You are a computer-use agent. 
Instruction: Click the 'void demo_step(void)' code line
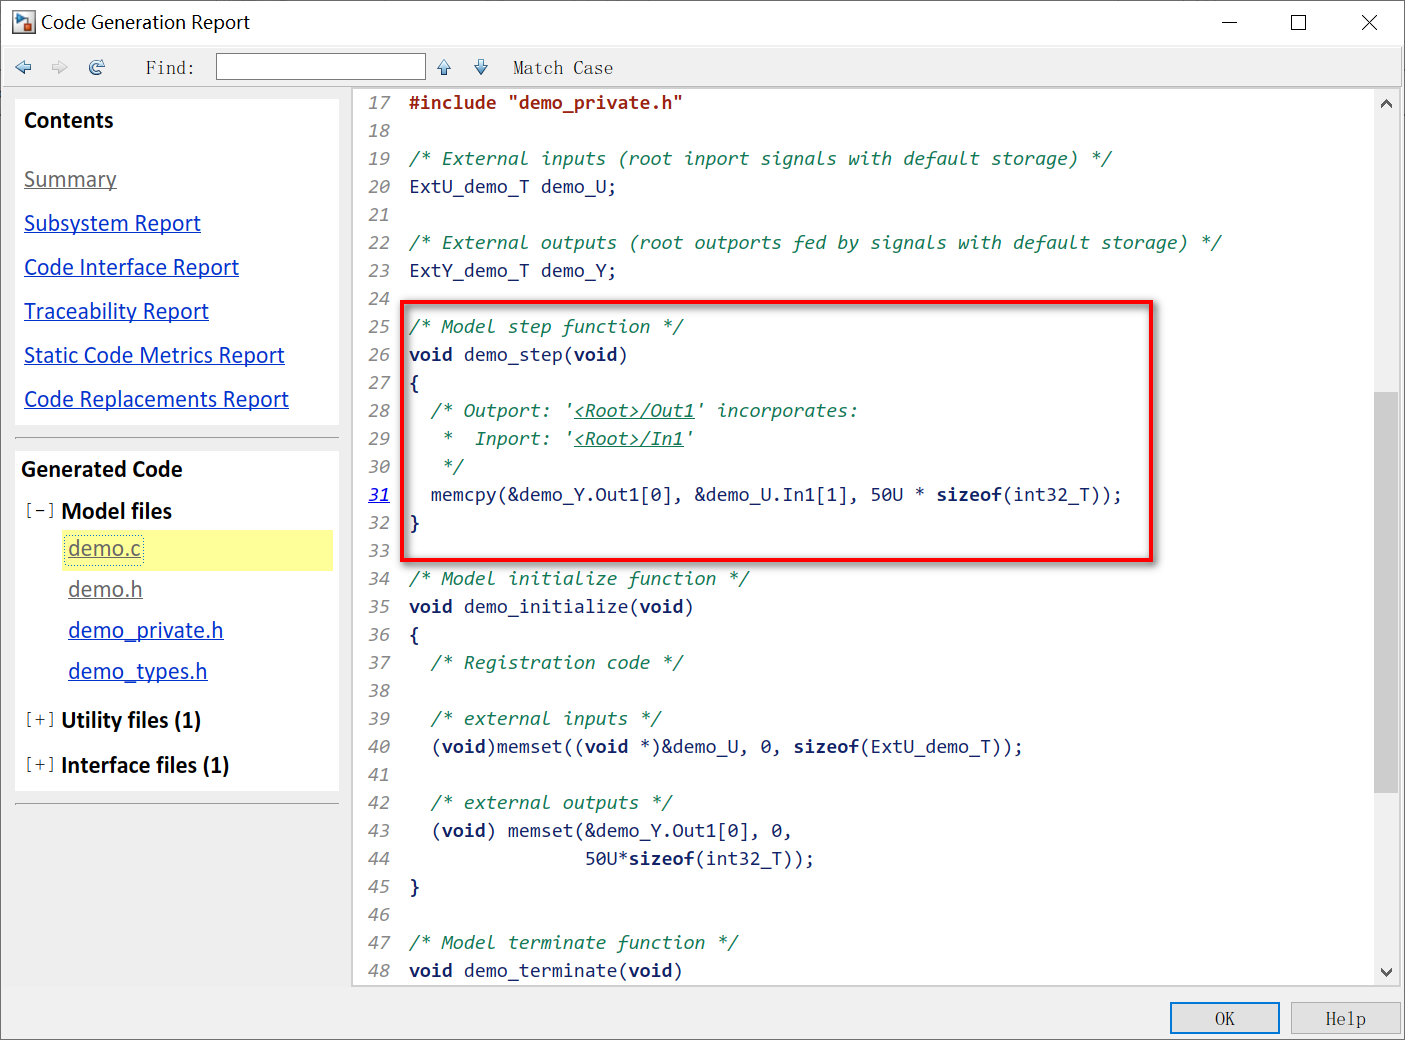pos(518,355)
